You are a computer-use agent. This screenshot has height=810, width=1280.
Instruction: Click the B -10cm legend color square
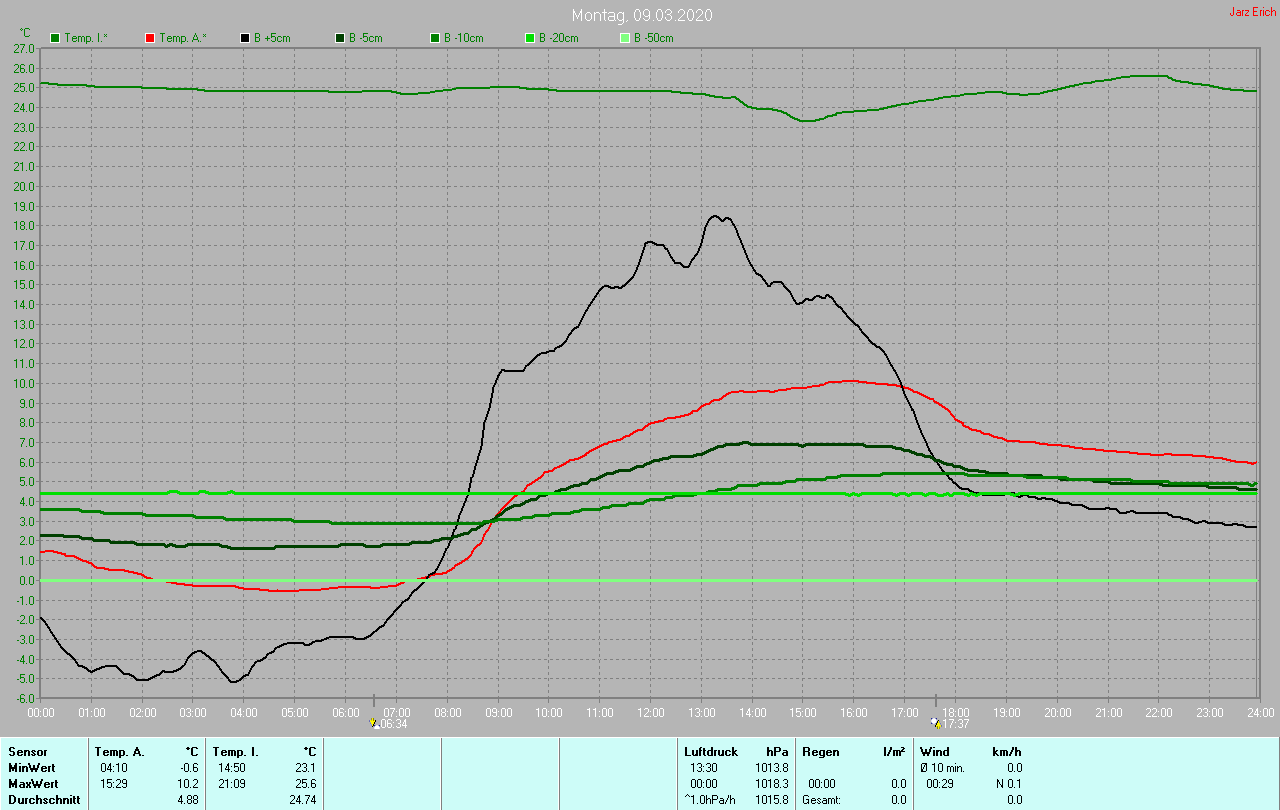pos(435,38)
